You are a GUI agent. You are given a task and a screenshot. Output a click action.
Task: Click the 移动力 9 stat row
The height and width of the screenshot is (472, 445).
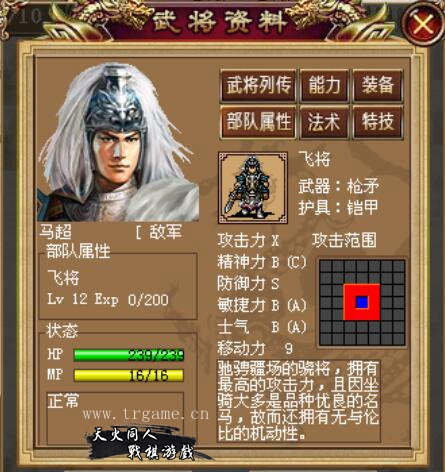pyautogui.click(x=255, y=348)
